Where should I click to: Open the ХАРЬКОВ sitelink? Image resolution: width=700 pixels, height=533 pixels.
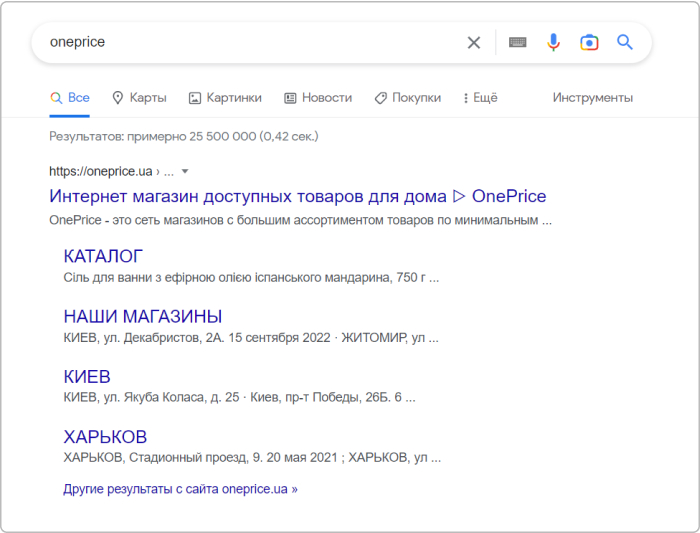[105, 437]
